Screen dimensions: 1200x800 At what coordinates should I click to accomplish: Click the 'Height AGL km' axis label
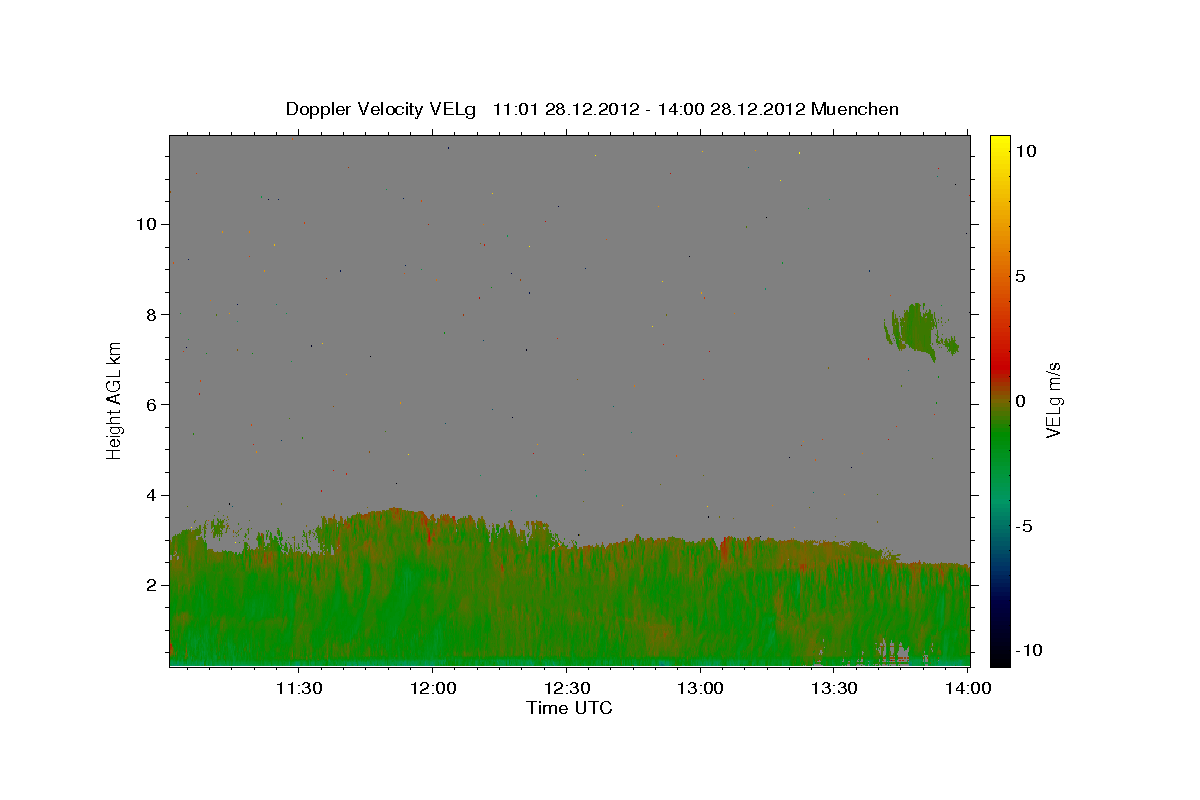[x=115, y=399]
